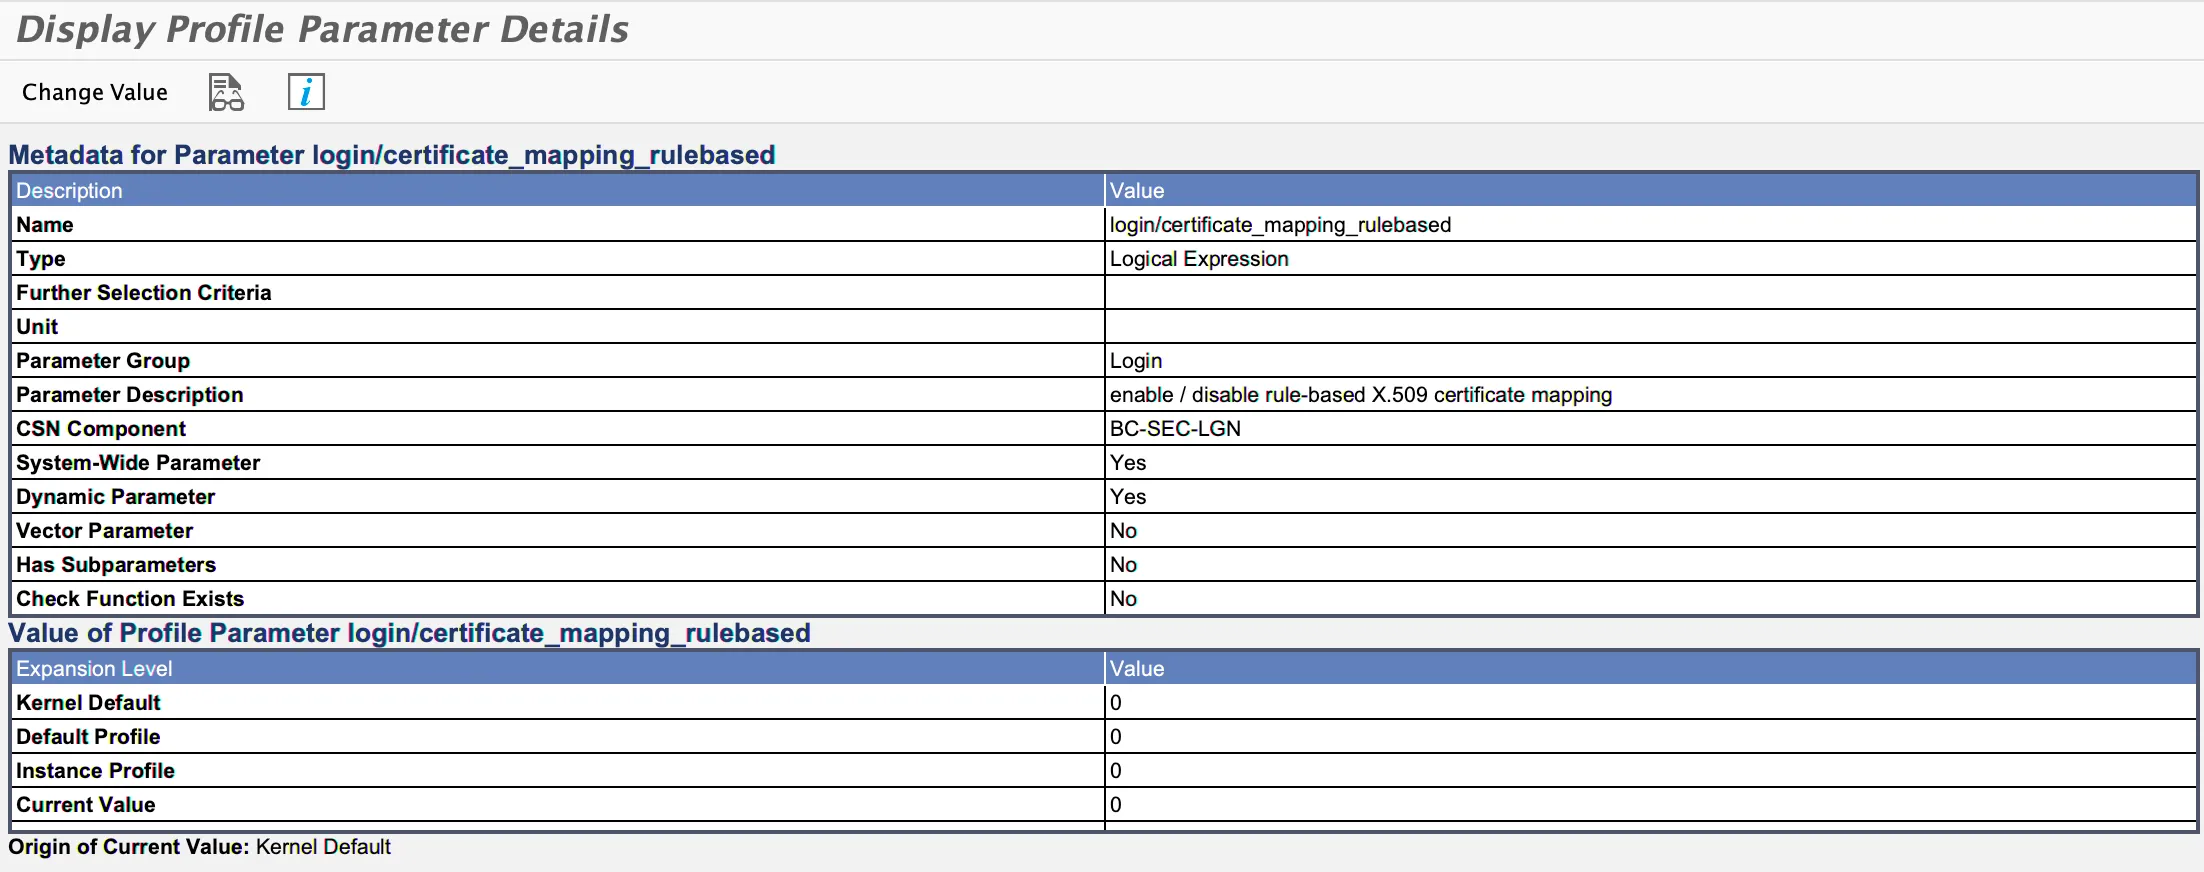Select the Description column header
This screenshot has width=2204, height=872.
69,190
